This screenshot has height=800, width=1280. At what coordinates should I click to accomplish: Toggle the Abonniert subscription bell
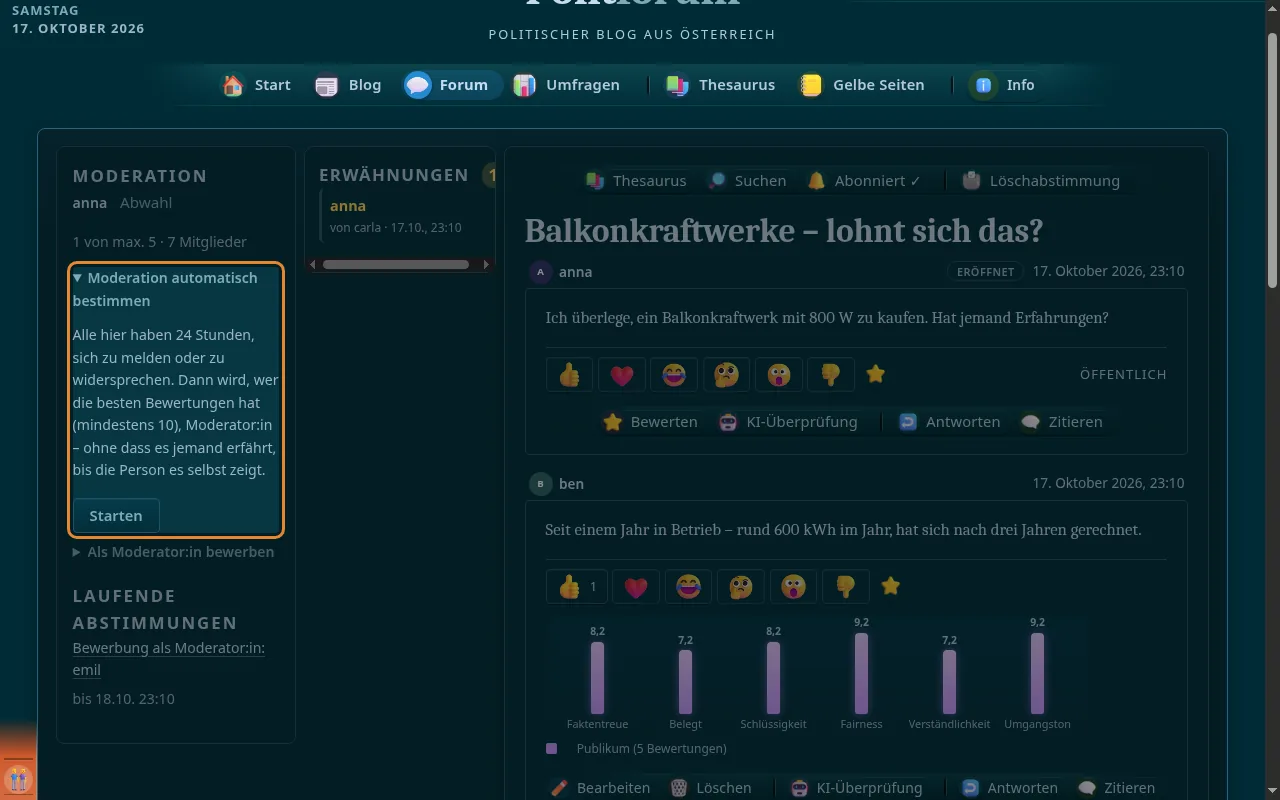(864, 181)
